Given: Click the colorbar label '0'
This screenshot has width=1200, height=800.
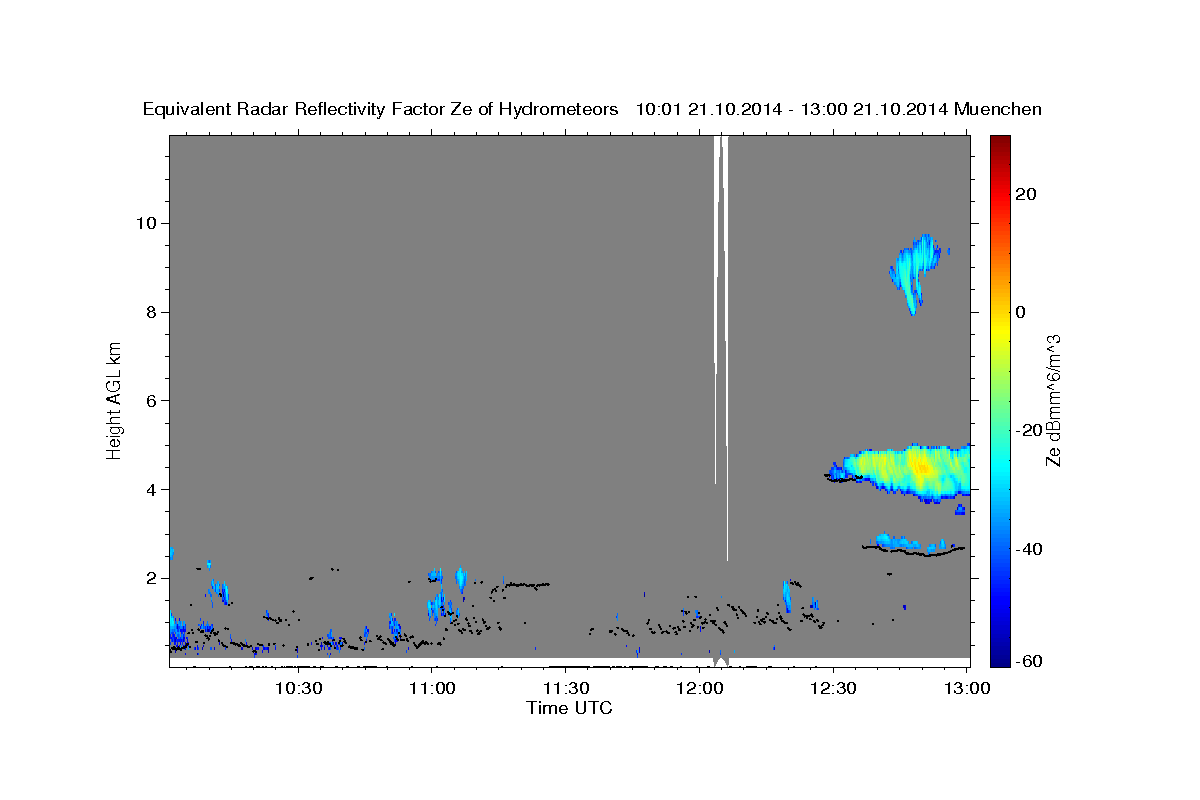Looking at the screenshot, I should (1021, 312).
